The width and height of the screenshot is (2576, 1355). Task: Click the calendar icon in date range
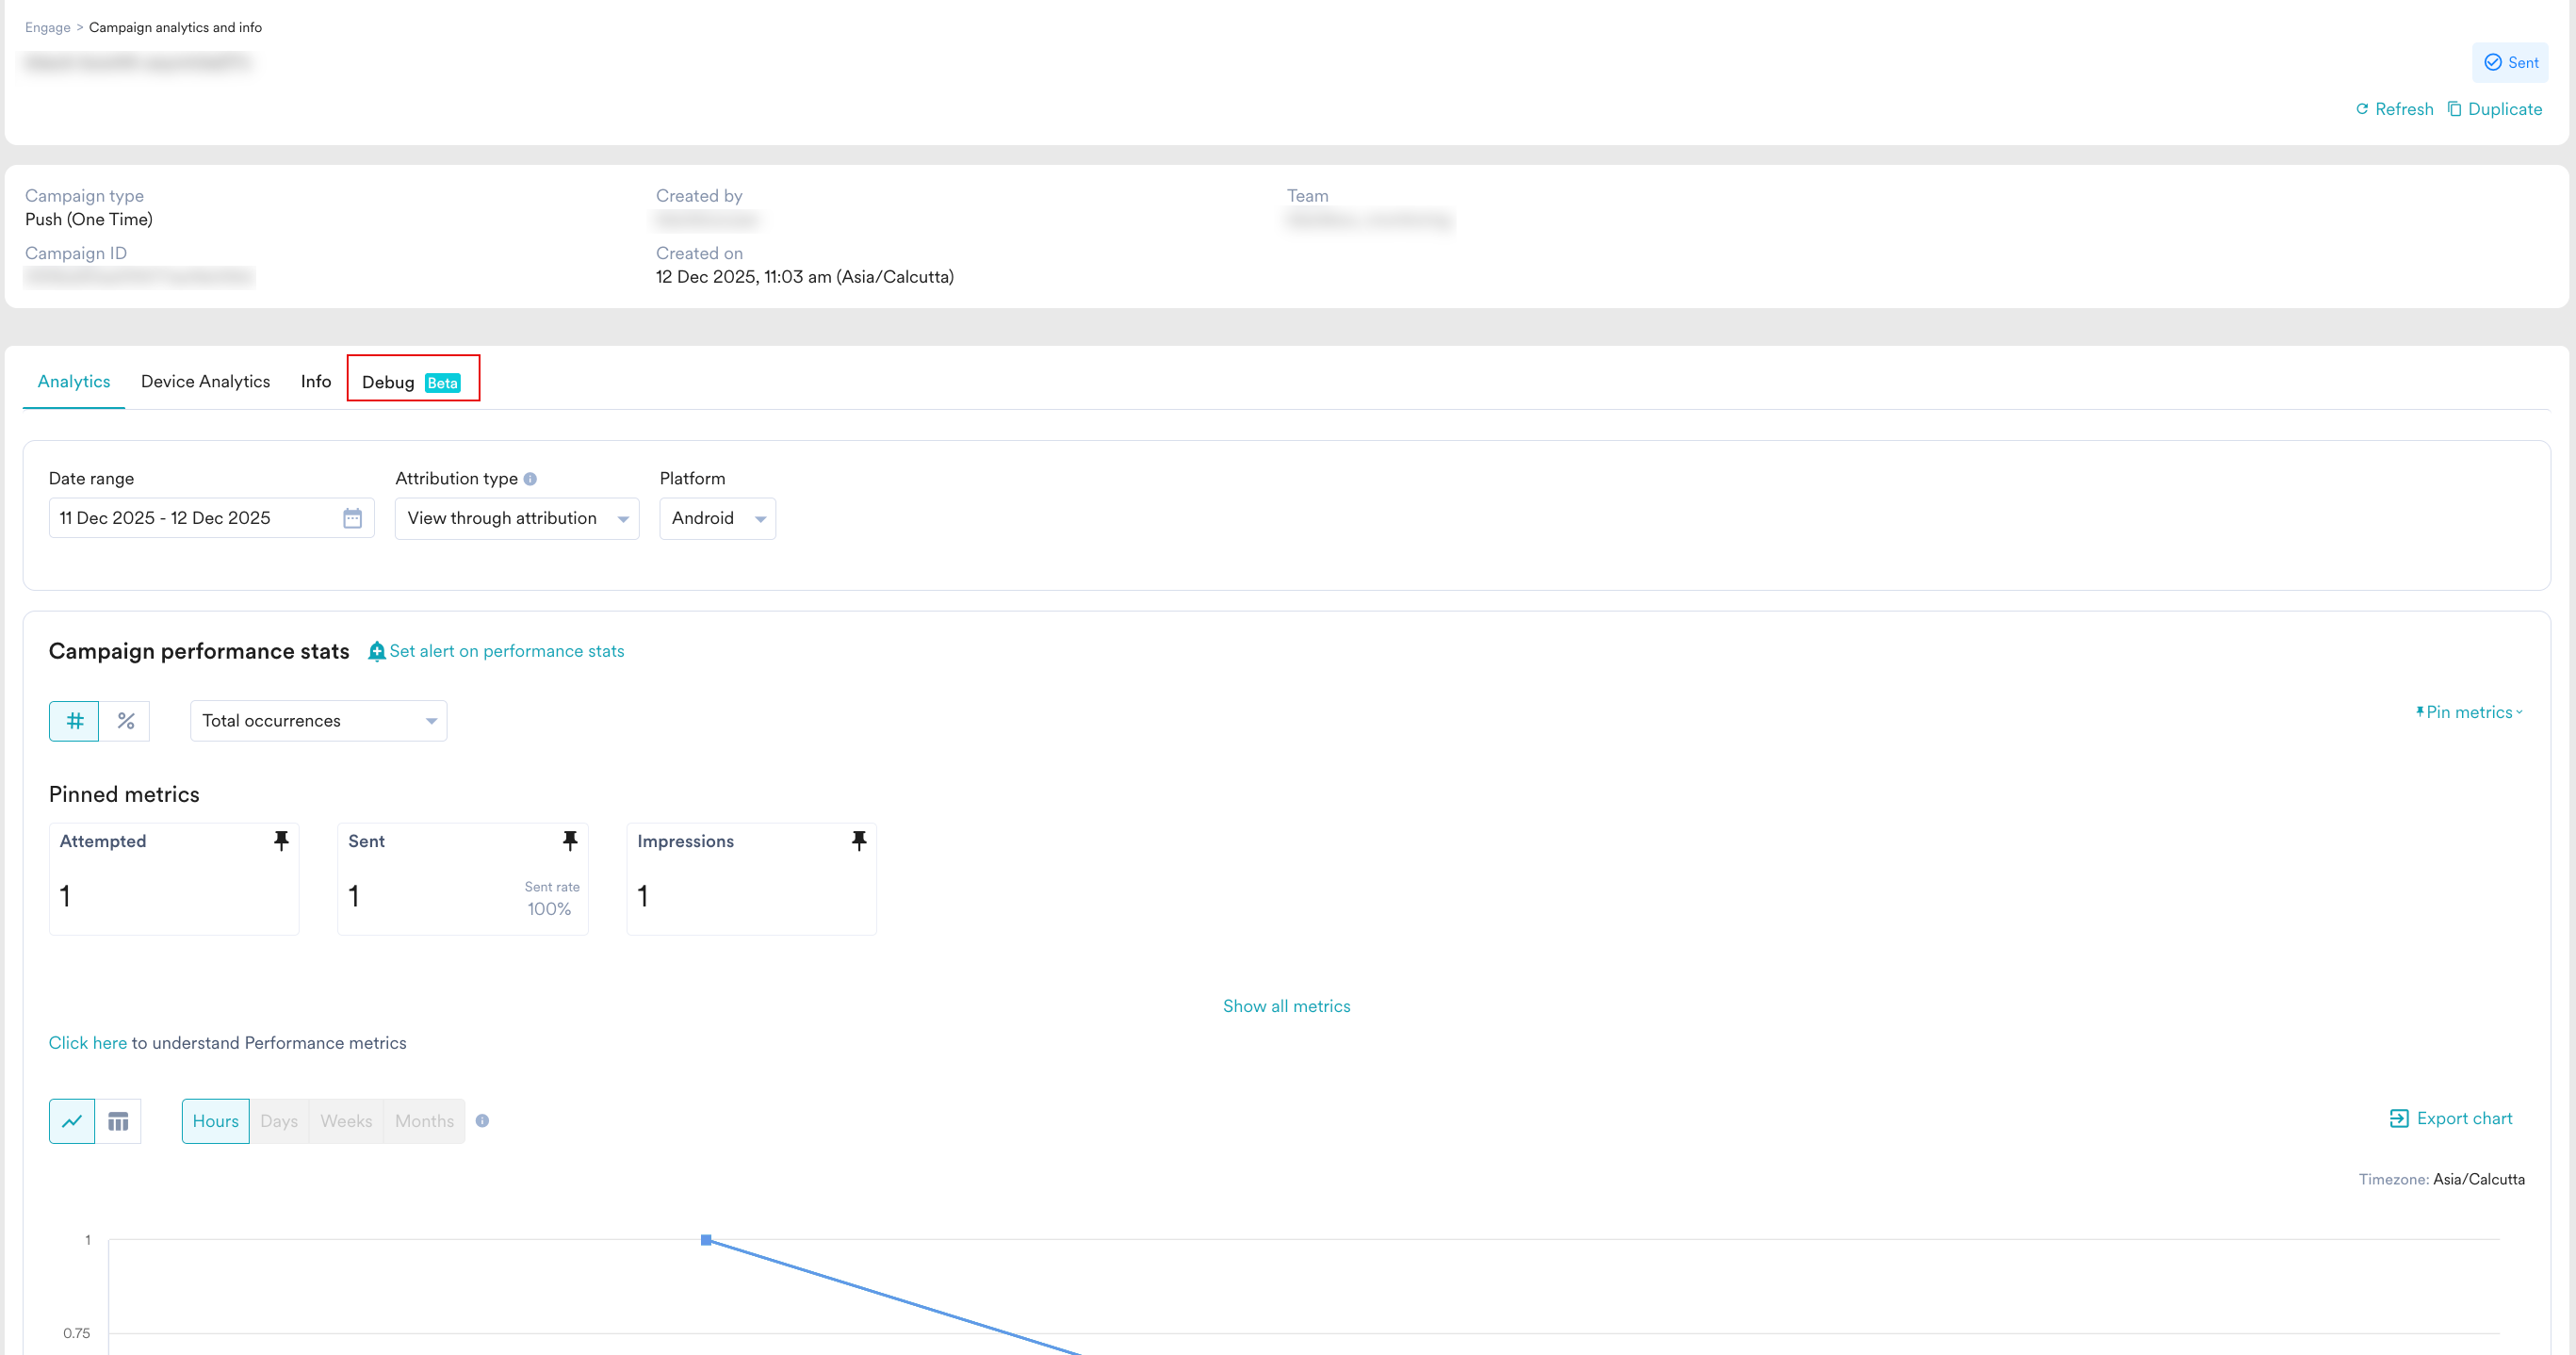pyautogui.click(x=352, y=518)
